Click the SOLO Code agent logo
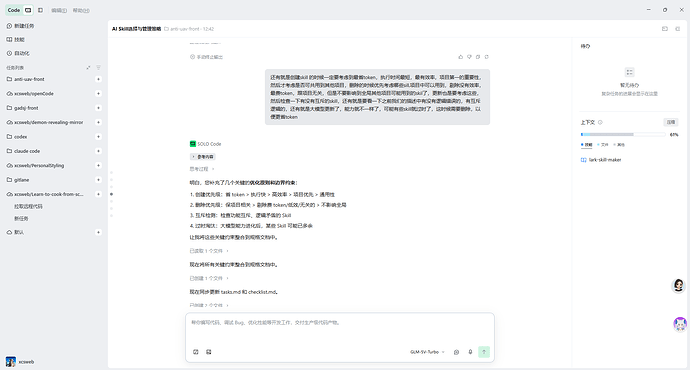Viewport: 690px width, 370px height. coord(193,144)
